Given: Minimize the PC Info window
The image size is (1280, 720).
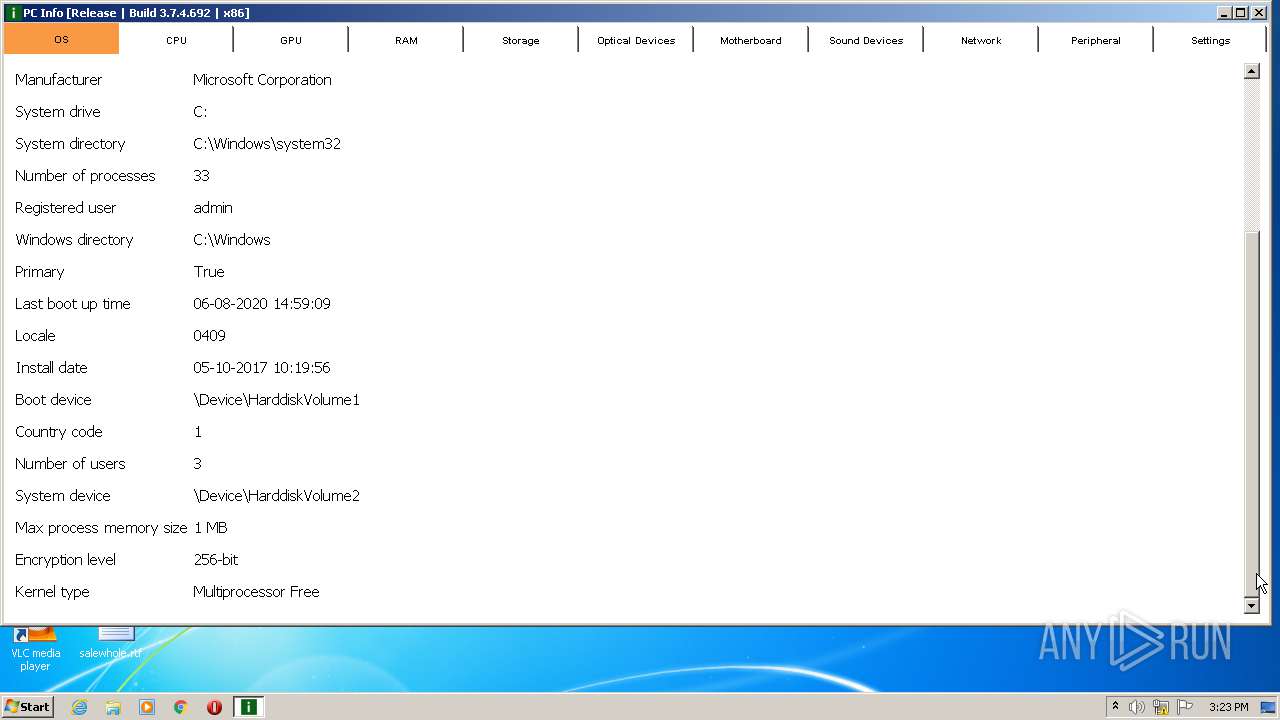Looking at the screenshot, I should (1224, 13).
